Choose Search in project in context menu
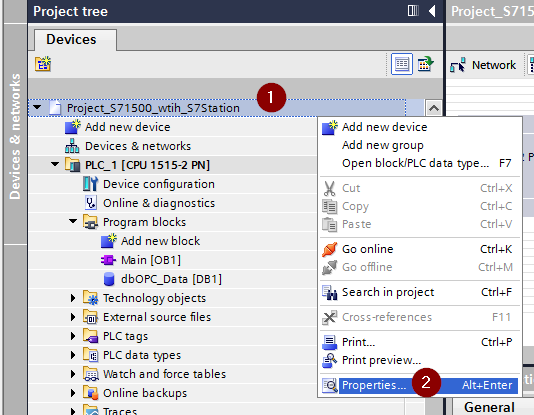534x415 pixels. [x=420, y=292]
